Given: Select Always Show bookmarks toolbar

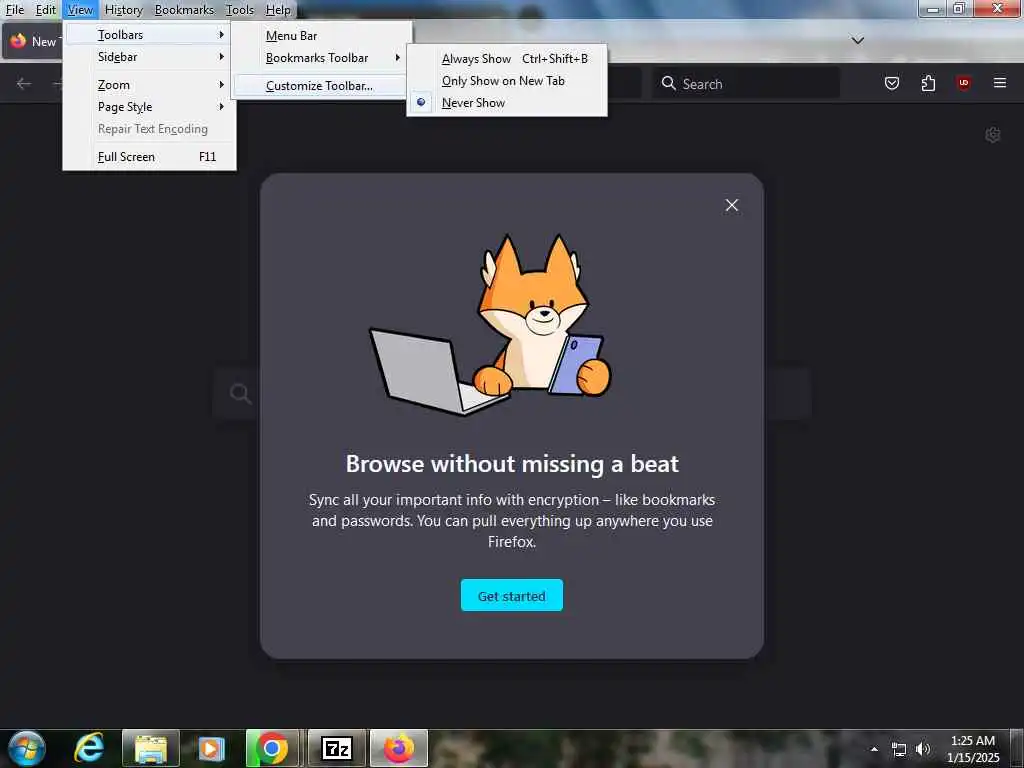Looking at the screenshot, I should (x=507, y=59).
